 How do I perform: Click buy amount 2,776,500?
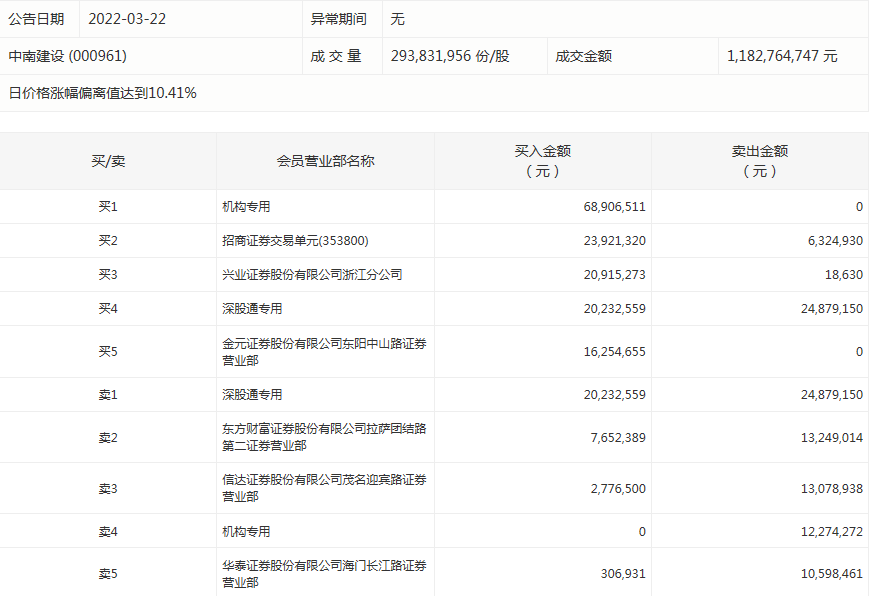[x=618, y=489]
